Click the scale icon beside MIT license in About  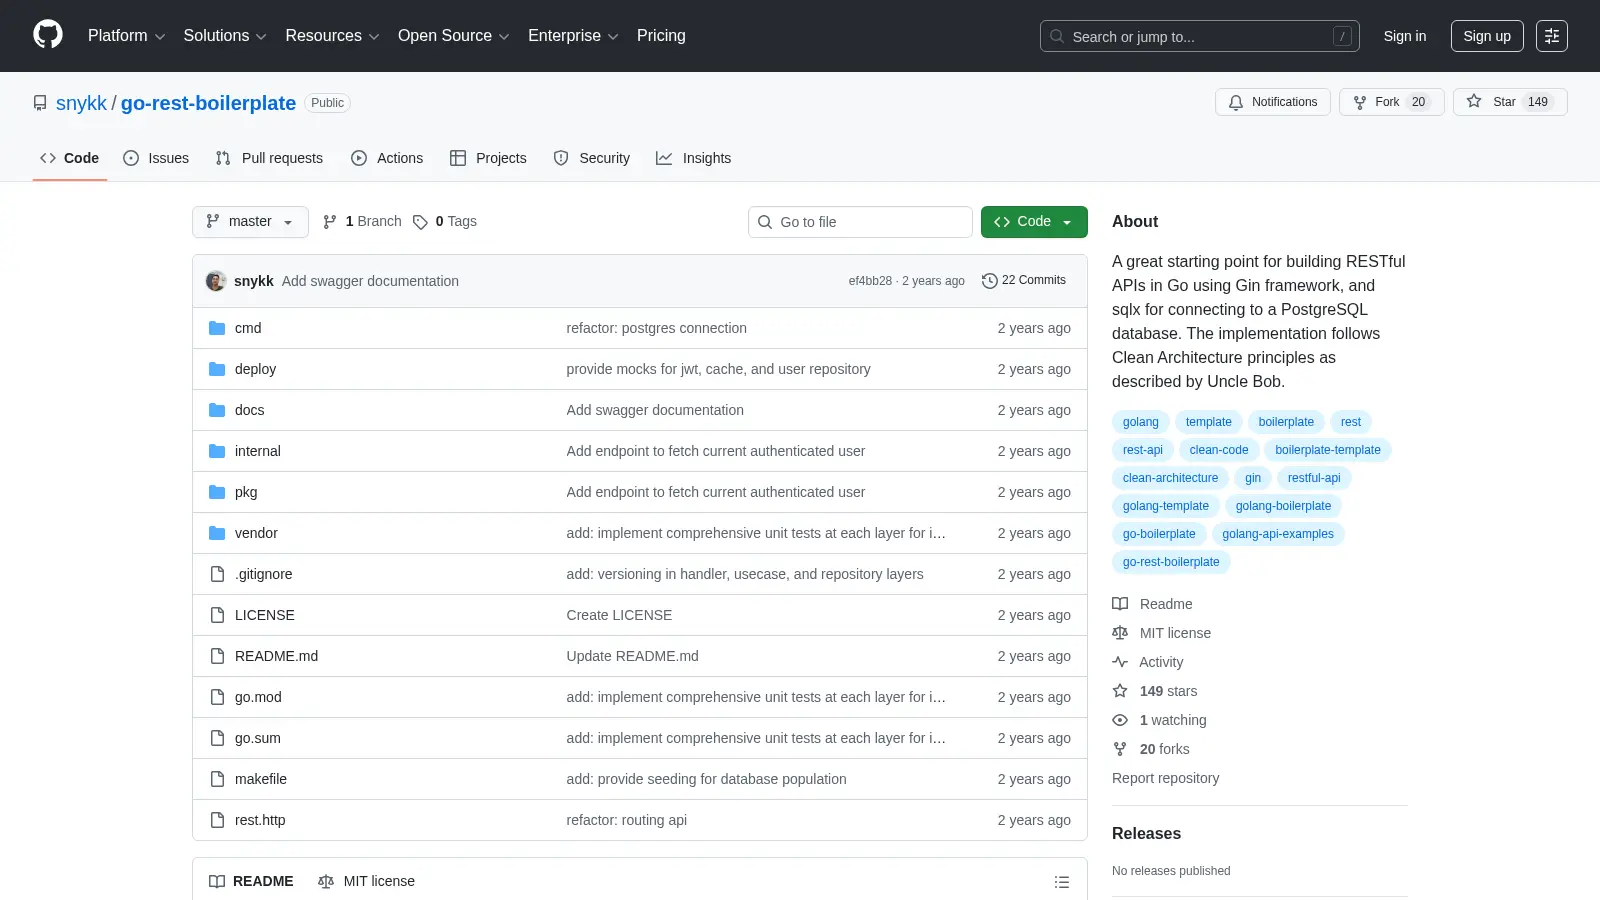click(1120, 633)
